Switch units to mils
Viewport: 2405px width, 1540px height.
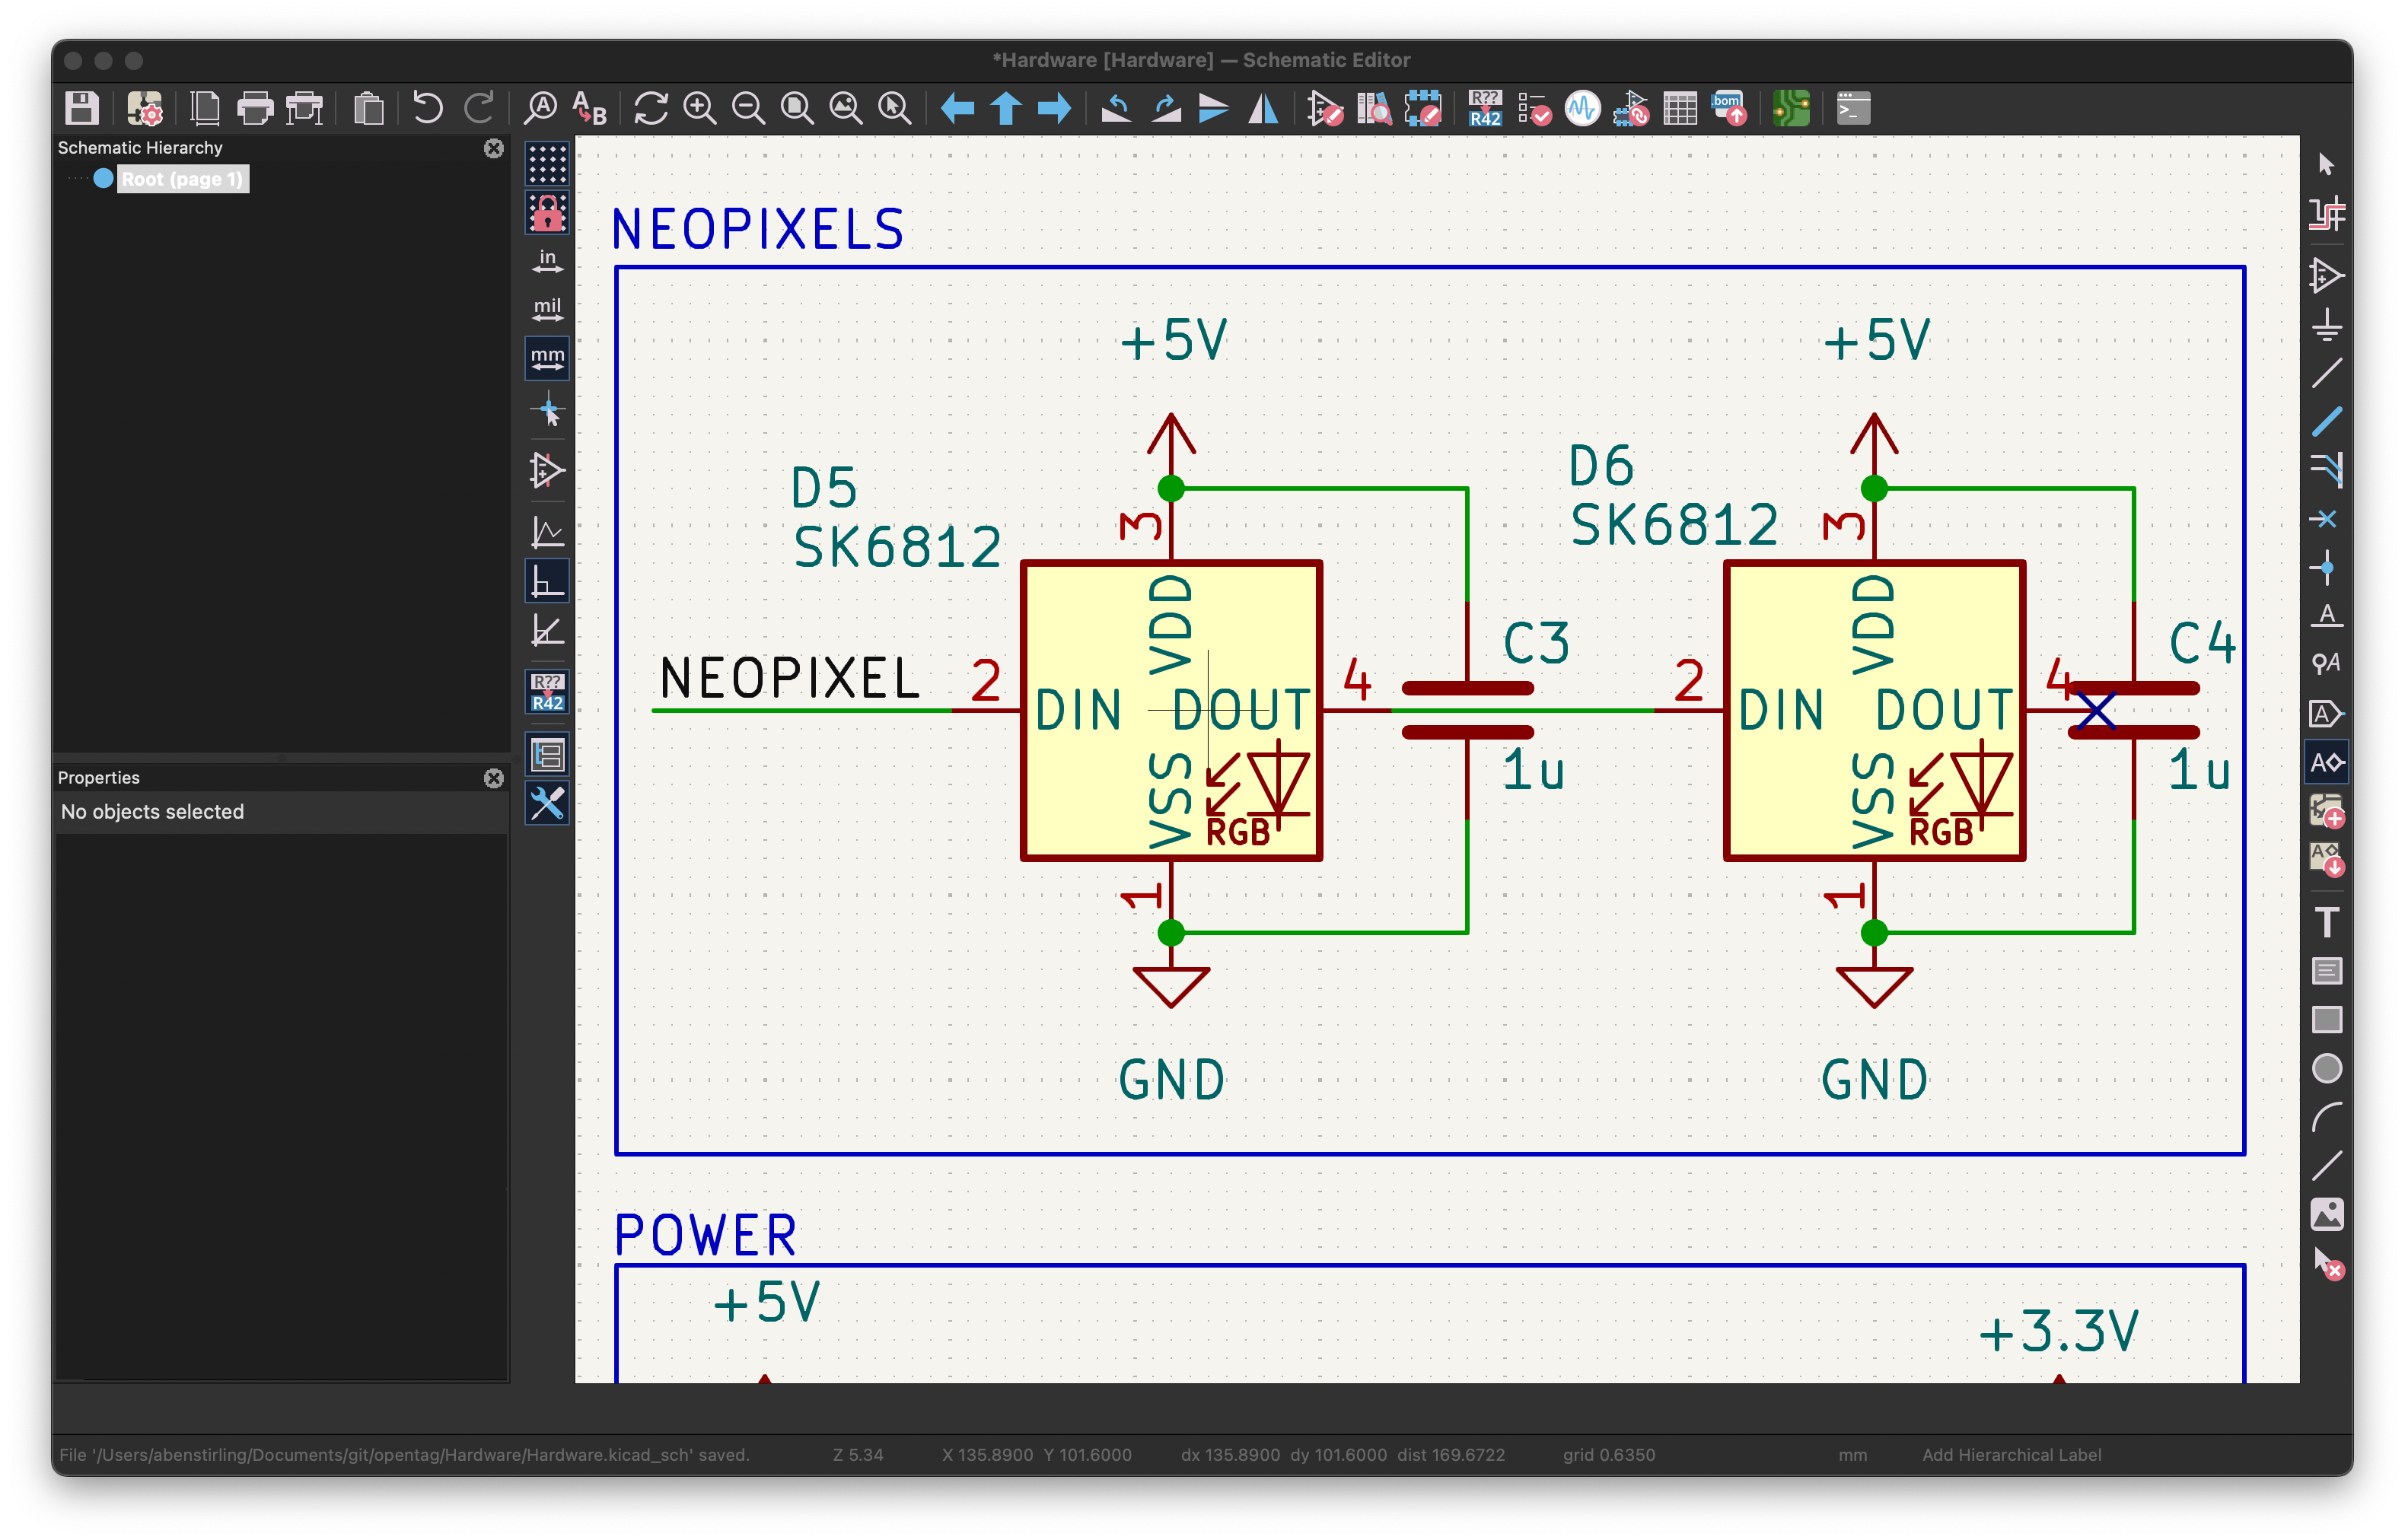(547, 309)
